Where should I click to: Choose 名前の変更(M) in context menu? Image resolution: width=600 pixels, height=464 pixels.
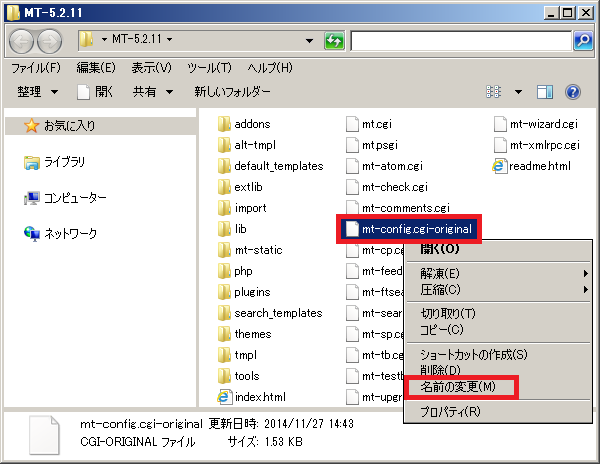(x=497, y=387)
